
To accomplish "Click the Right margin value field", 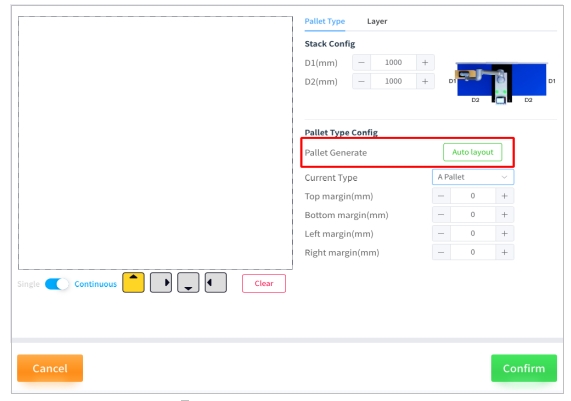I will coord(473,252).
